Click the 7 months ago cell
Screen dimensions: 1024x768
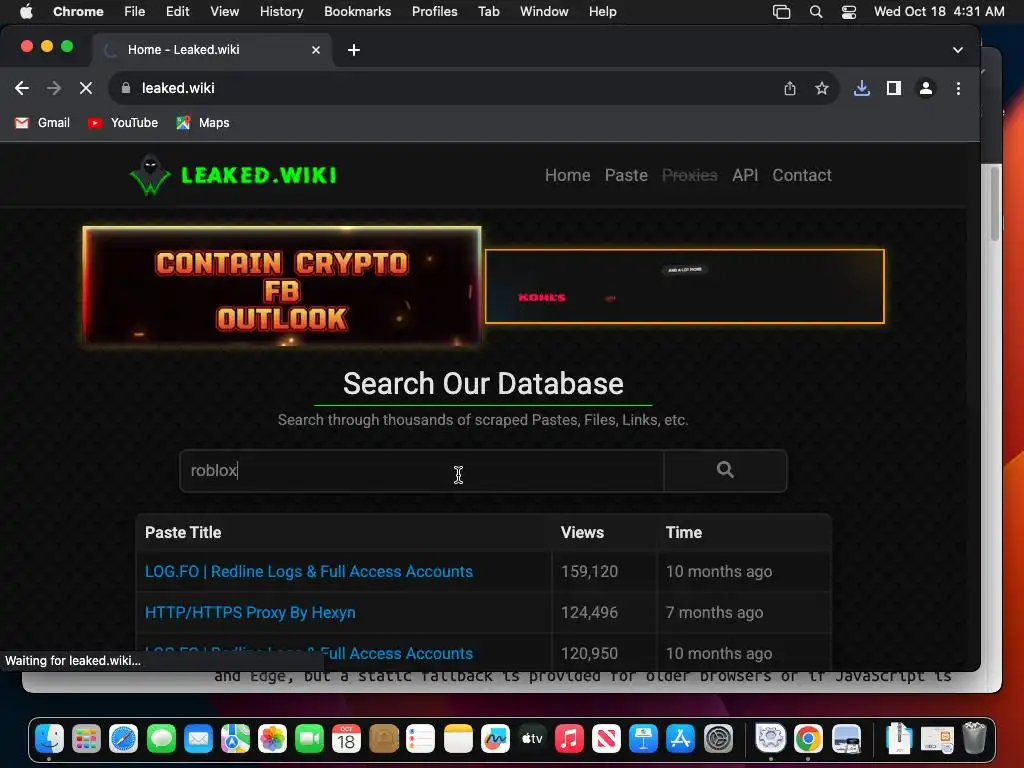[714, 613]
